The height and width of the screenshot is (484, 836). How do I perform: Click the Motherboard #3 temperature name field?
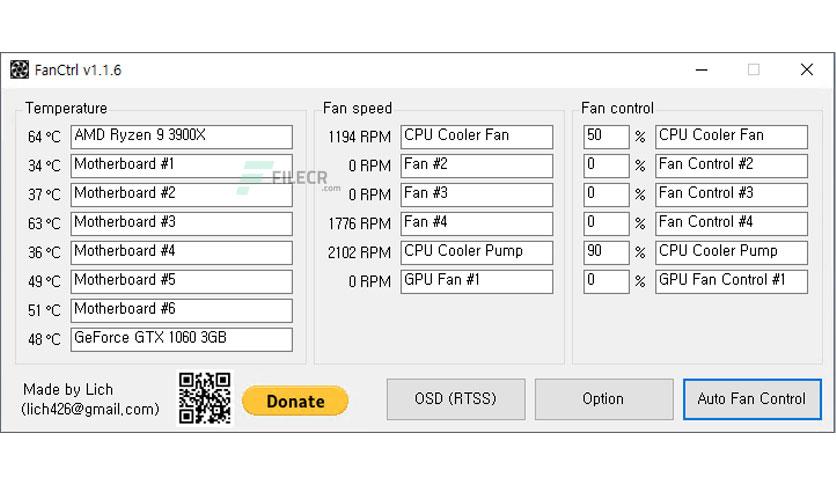(181, 224)
